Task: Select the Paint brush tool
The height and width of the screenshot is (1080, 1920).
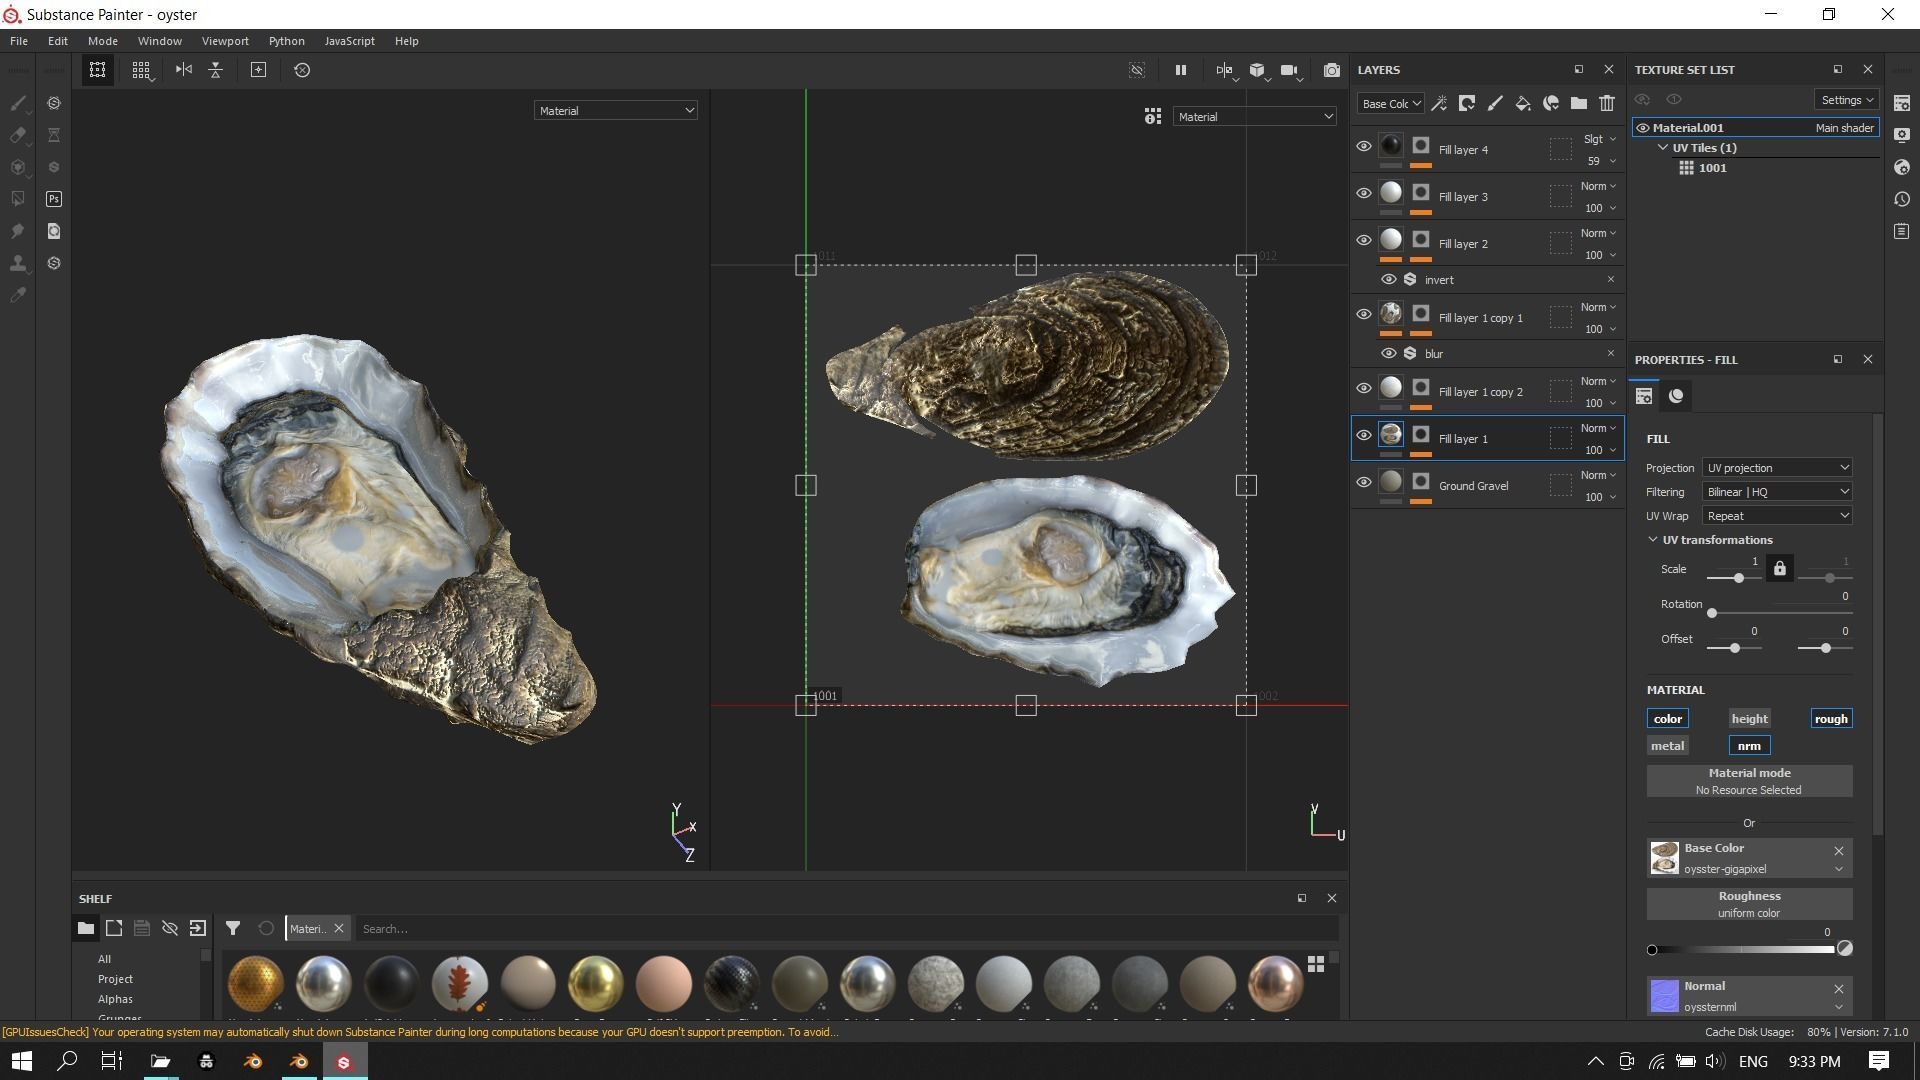Action: click(x=18, y=103)
